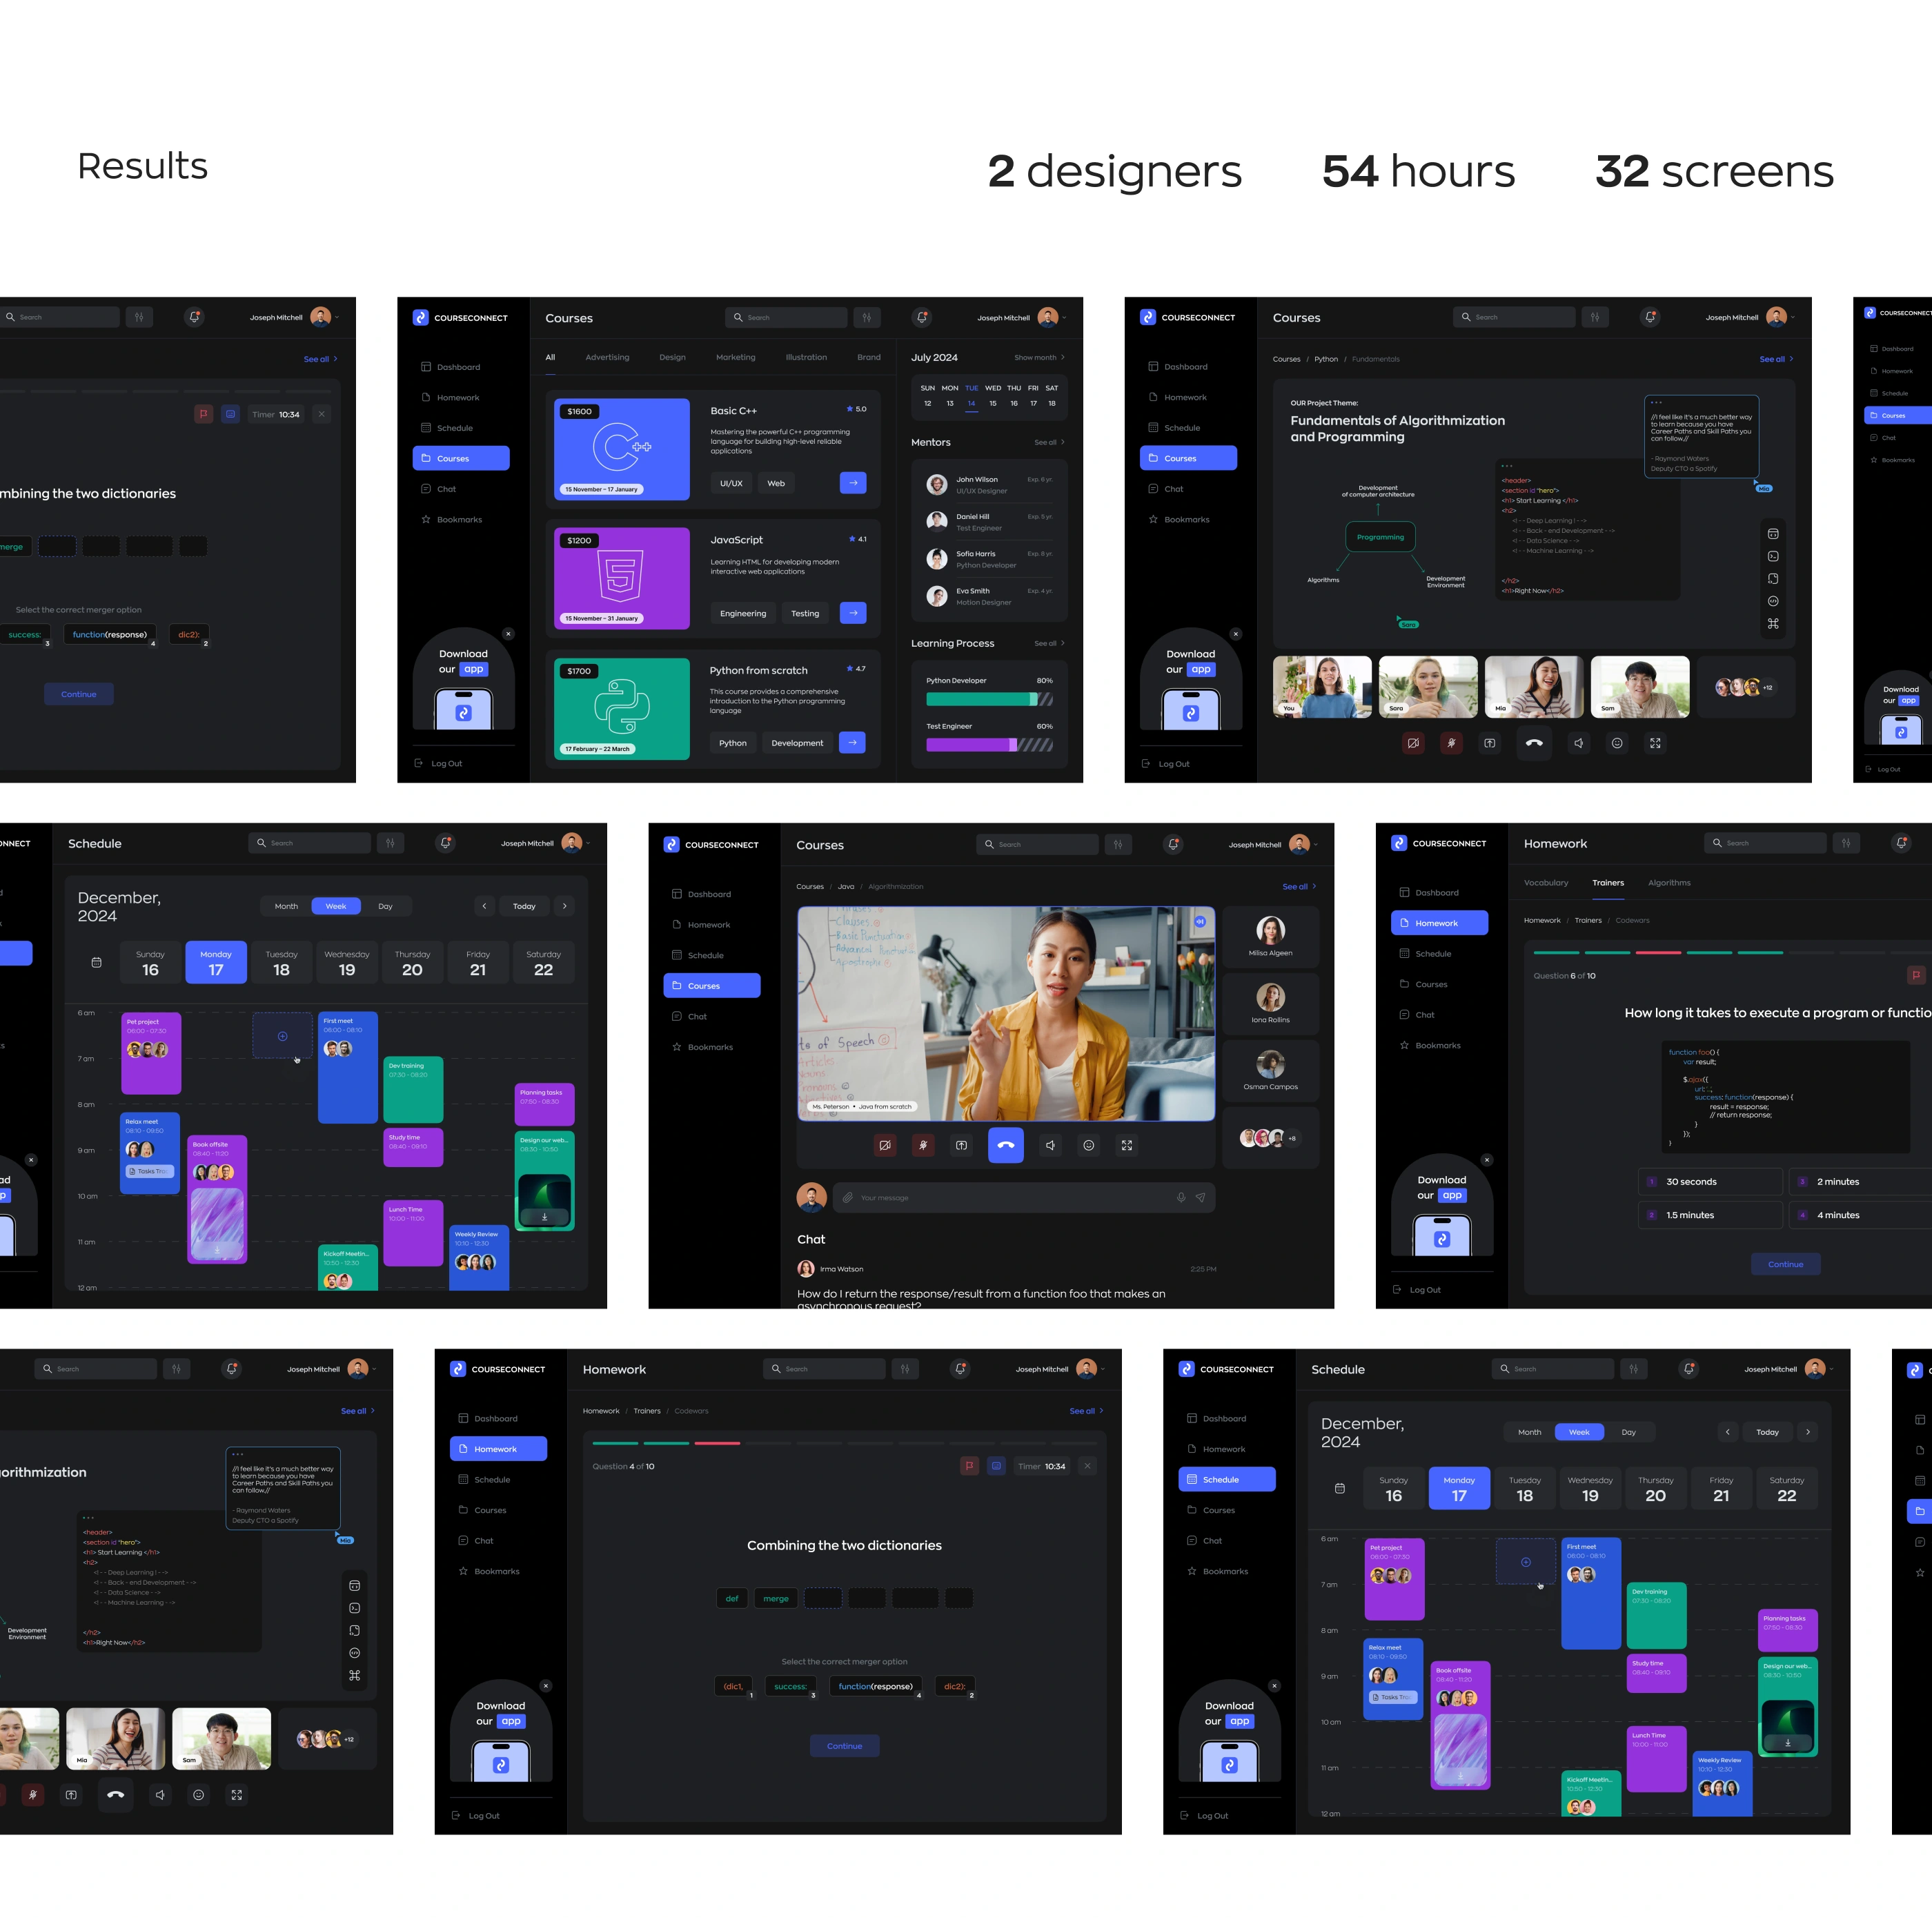Open the Basic C++ course arrow button

coord(852,483)
